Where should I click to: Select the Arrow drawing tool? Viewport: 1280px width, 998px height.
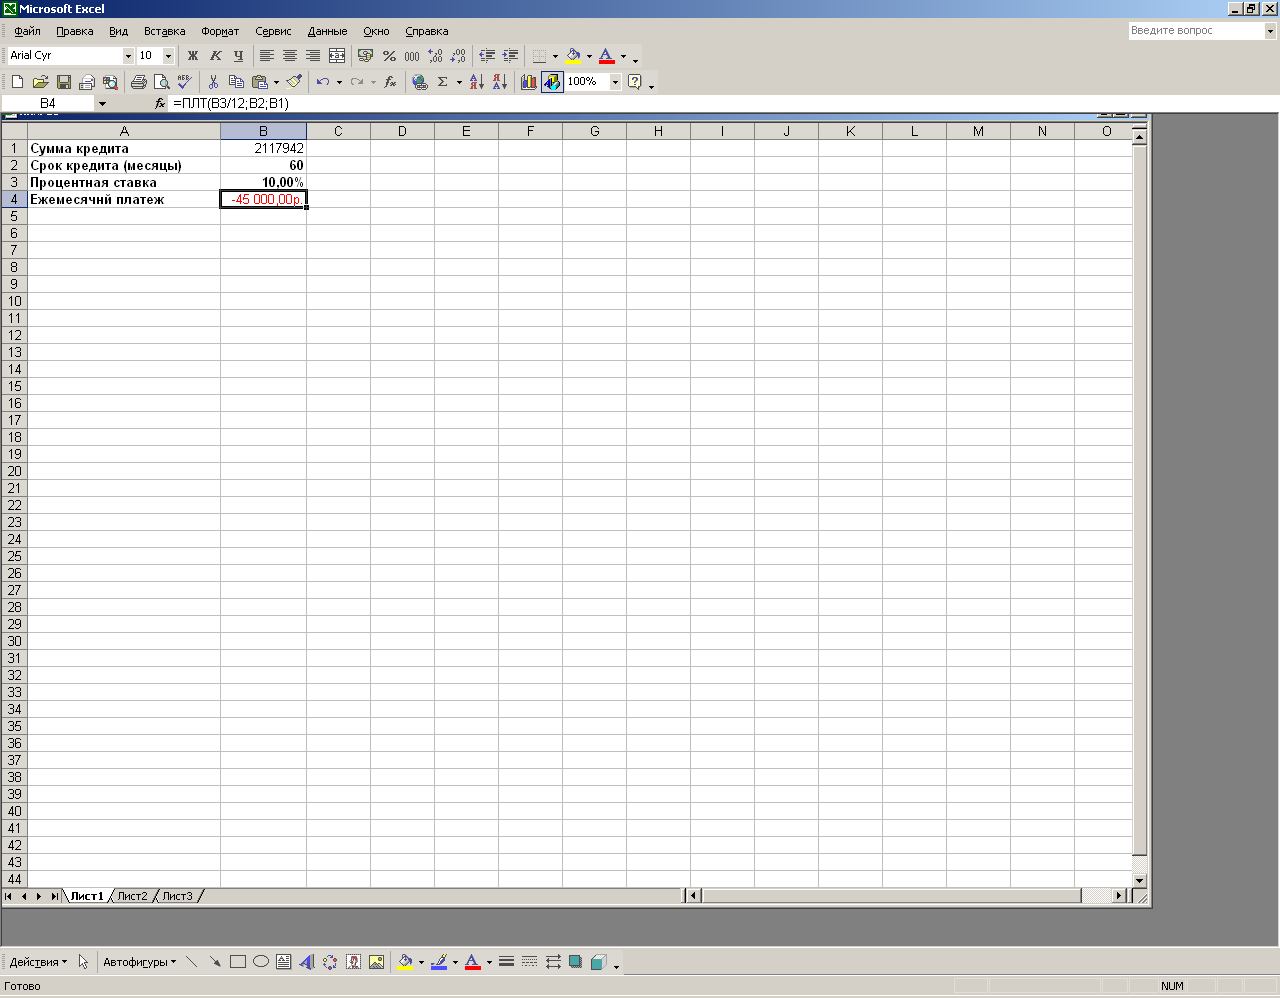pos(214,962)
